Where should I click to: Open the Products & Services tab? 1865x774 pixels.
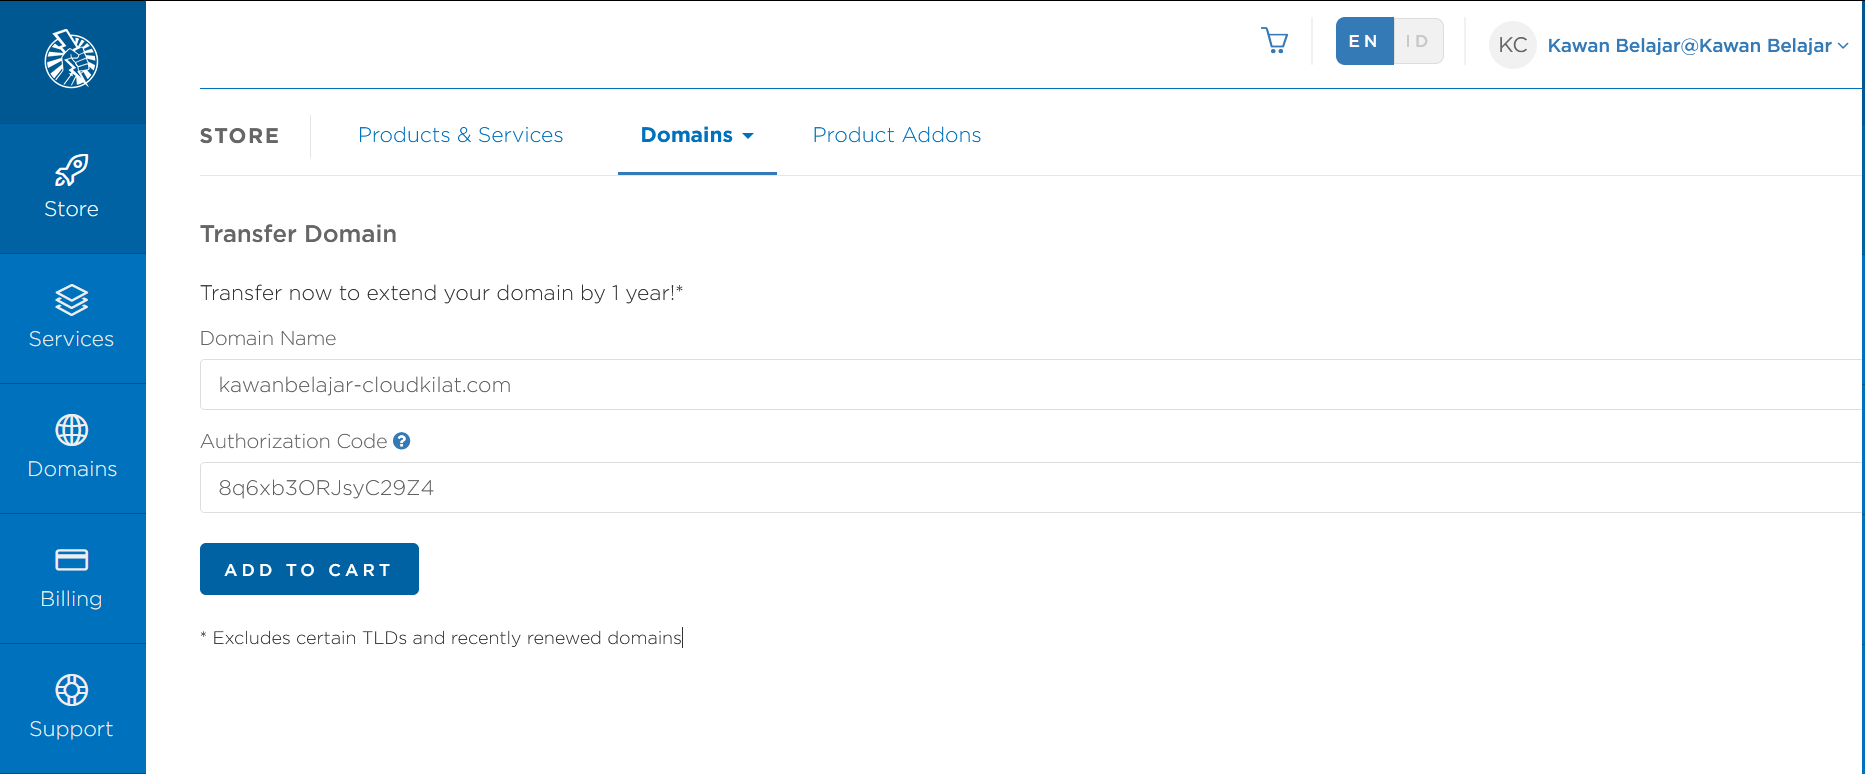click(460, 135)
